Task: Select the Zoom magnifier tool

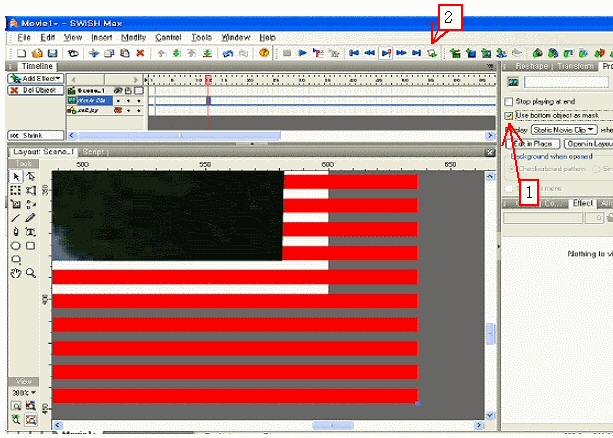Action: (x=30, y=273)
